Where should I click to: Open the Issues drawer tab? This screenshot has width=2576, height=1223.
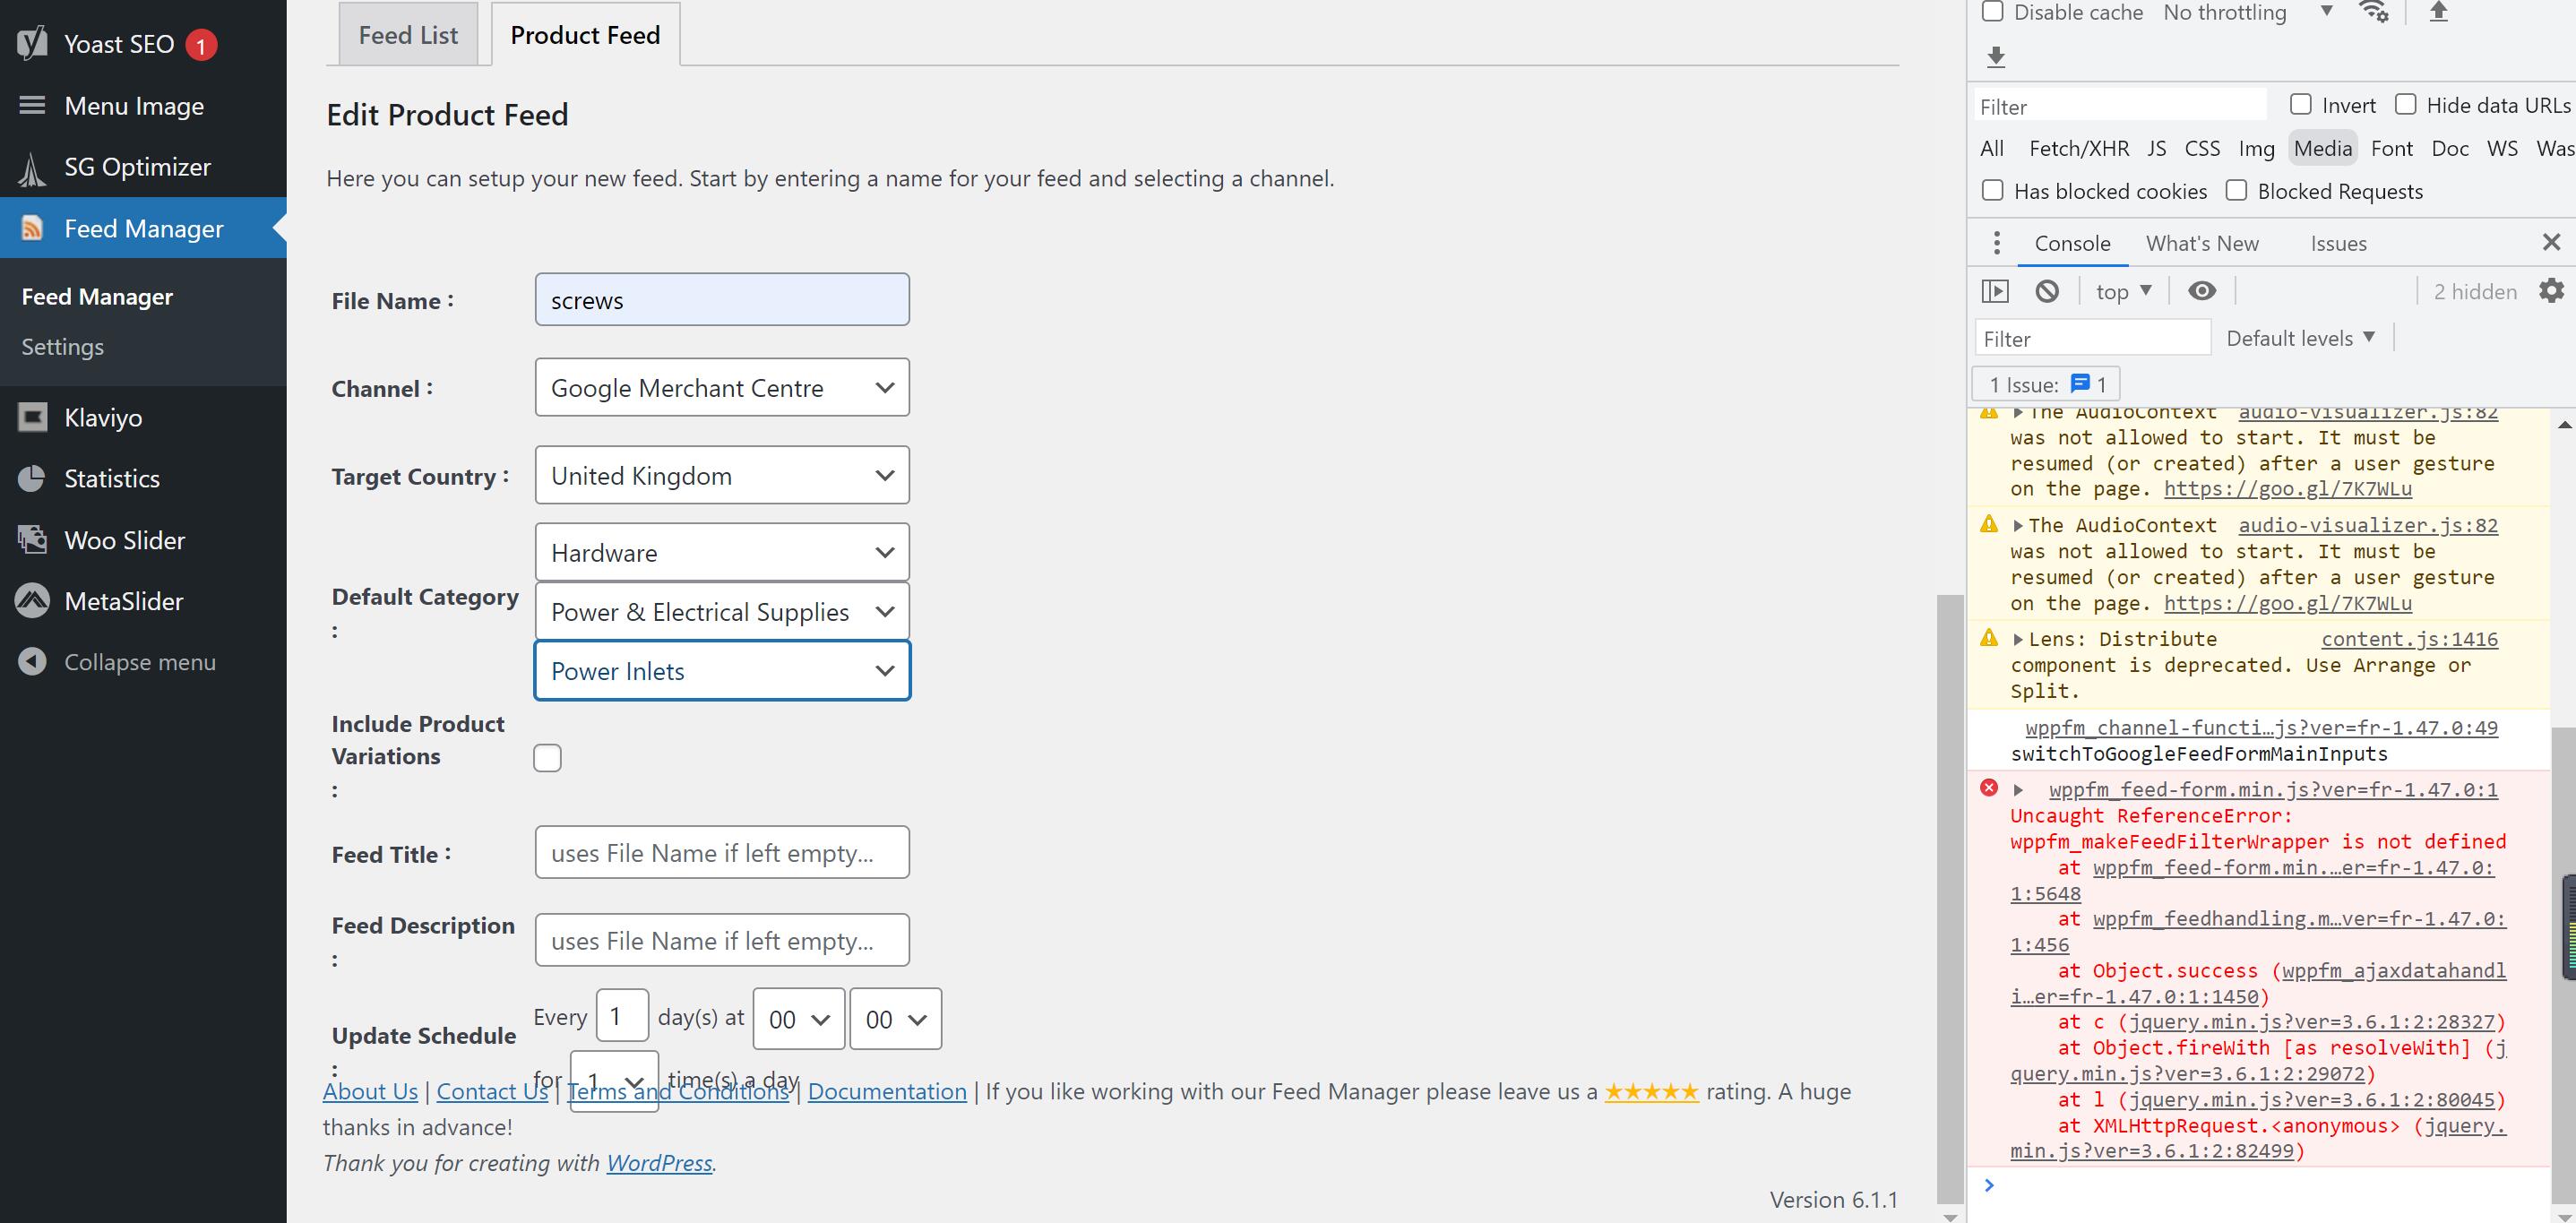(x=2338, y=243)
